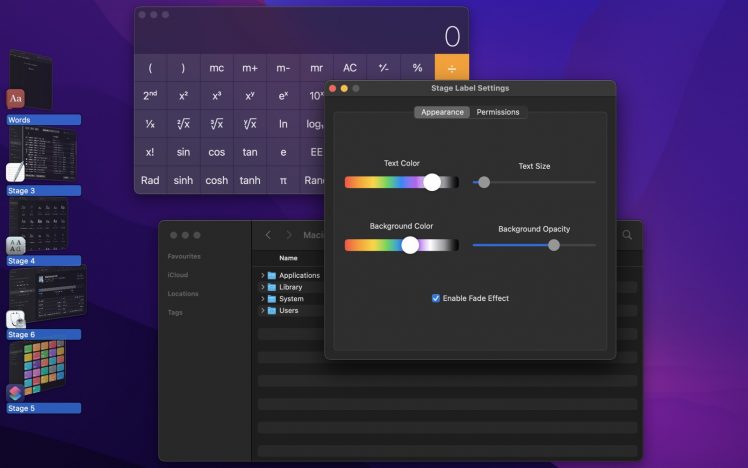Click the Dictionary app icon above Words label

tap(15, 99)
